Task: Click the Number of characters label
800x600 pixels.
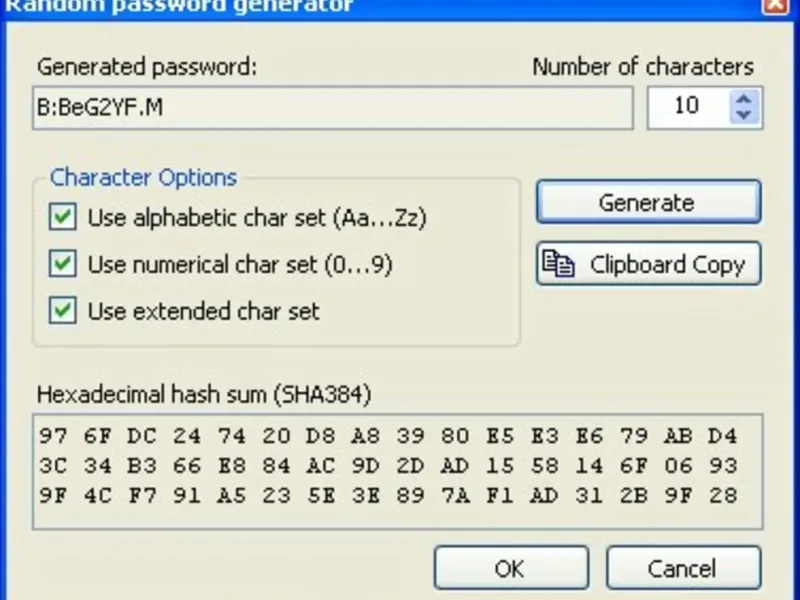Action: [x=643, y=68]
